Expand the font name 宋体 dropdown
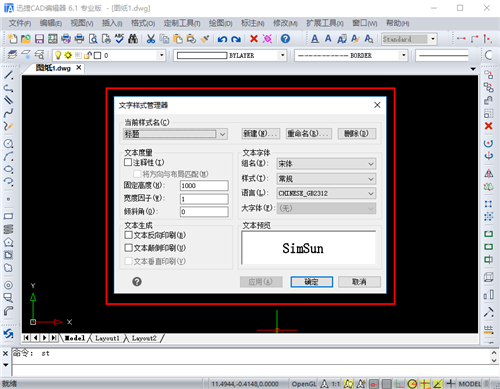Screen dimensions: 500x389 [x=326, y=164]
